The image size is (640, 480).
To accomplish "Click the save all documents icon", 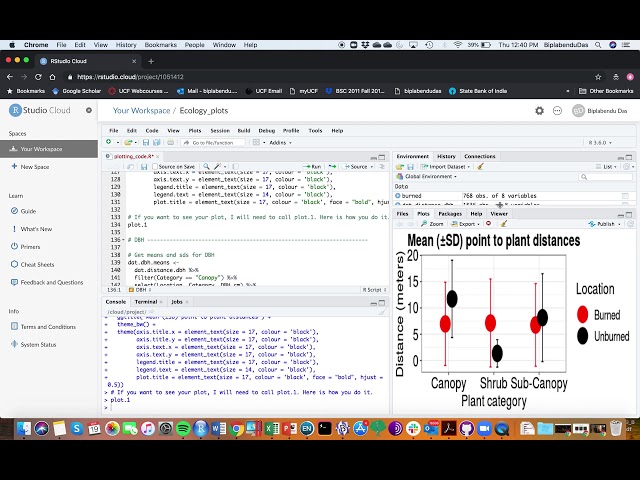I will coord(157,142).
